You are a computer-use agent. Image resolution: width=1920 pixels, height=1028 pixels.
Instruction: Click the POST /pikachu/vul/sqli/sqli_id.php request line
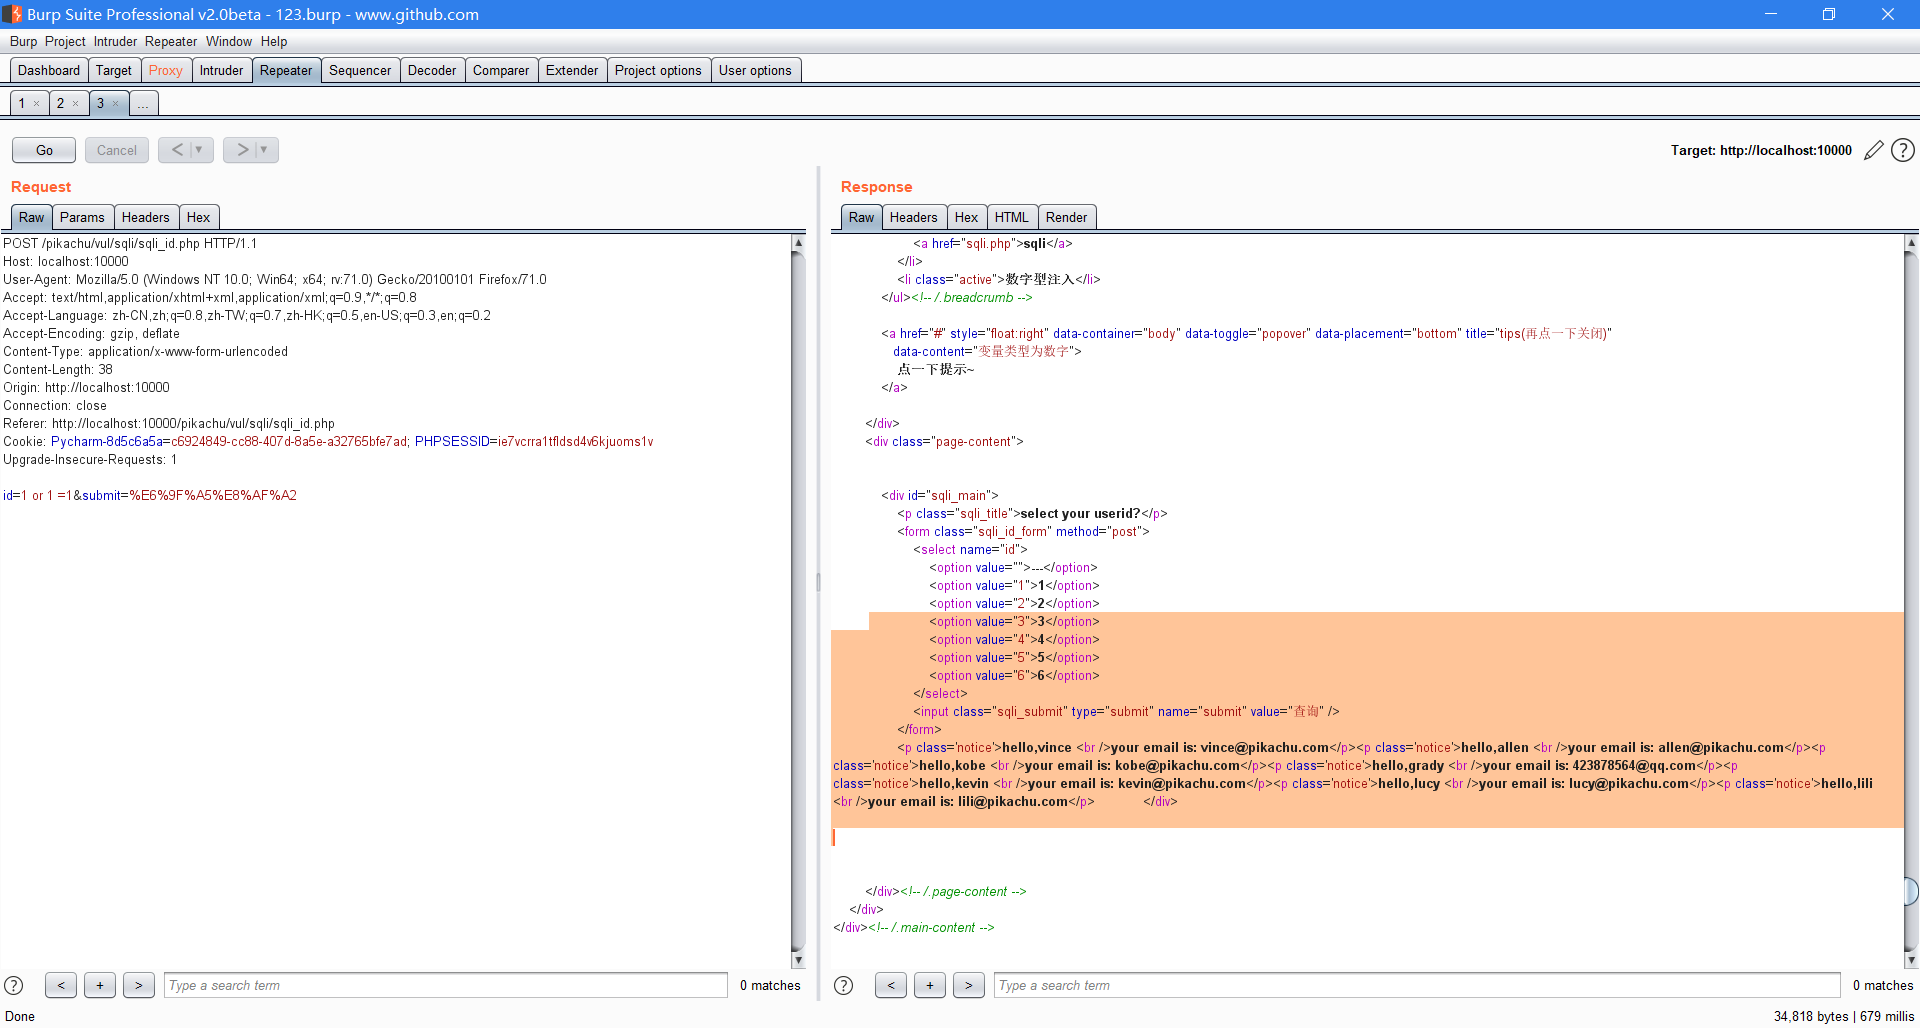(x=130, y=243)
